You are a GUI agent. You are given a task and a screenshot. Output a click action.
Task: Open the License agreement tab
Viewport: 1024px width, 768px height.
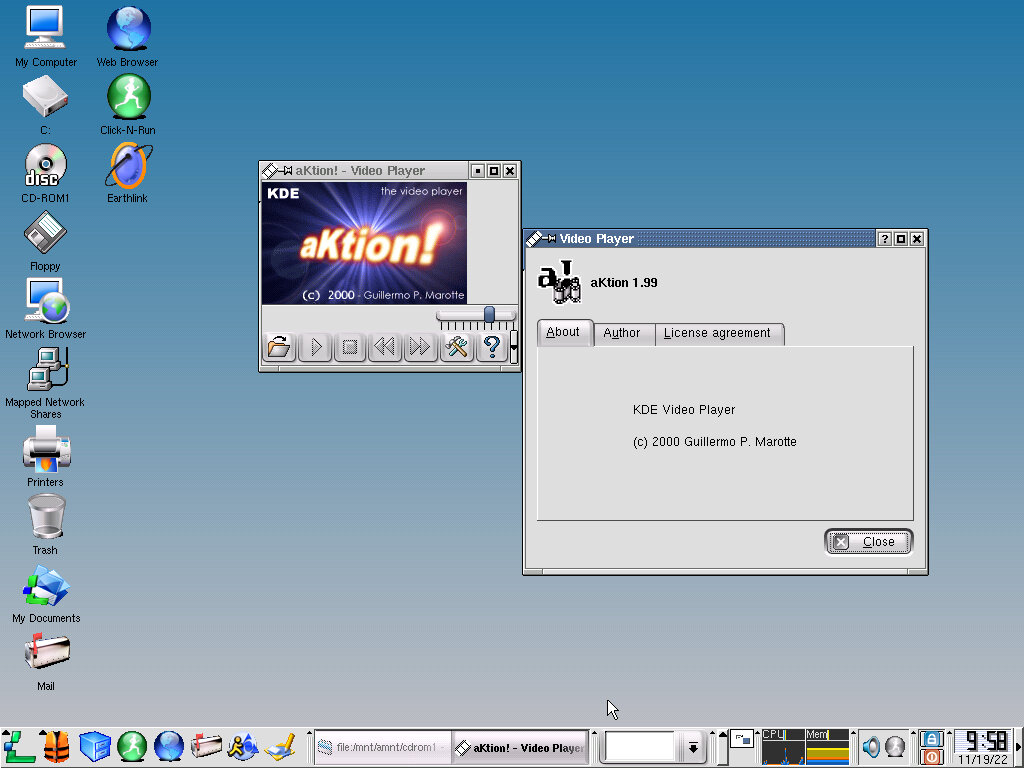tap(717, 333)
